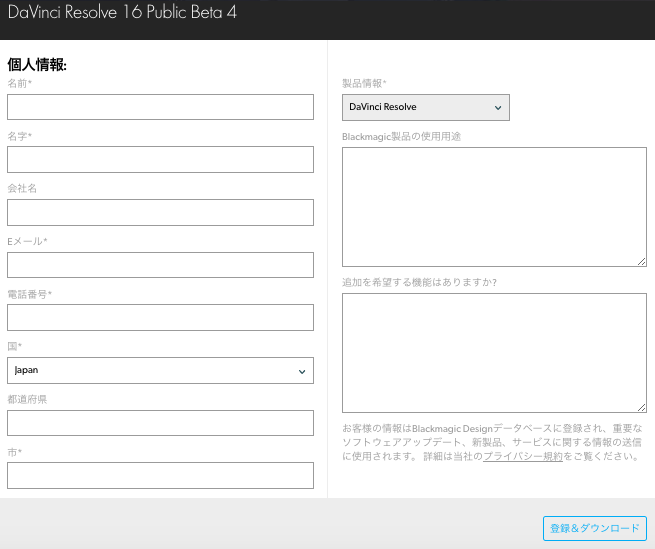The height and width of the screenshot is (549, 655).
Task: Click the resize grip on the 追加を希望する機能 text area
Action: point(641,407)
